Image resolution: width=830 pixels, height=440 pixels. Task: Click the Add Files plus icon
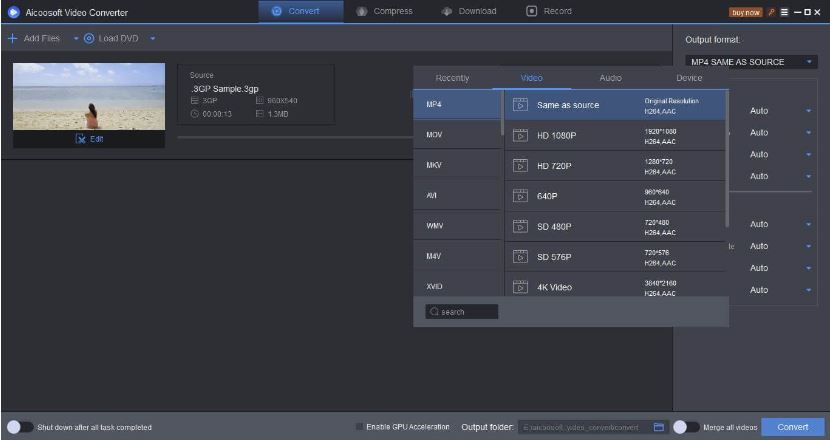click(13, 38)
